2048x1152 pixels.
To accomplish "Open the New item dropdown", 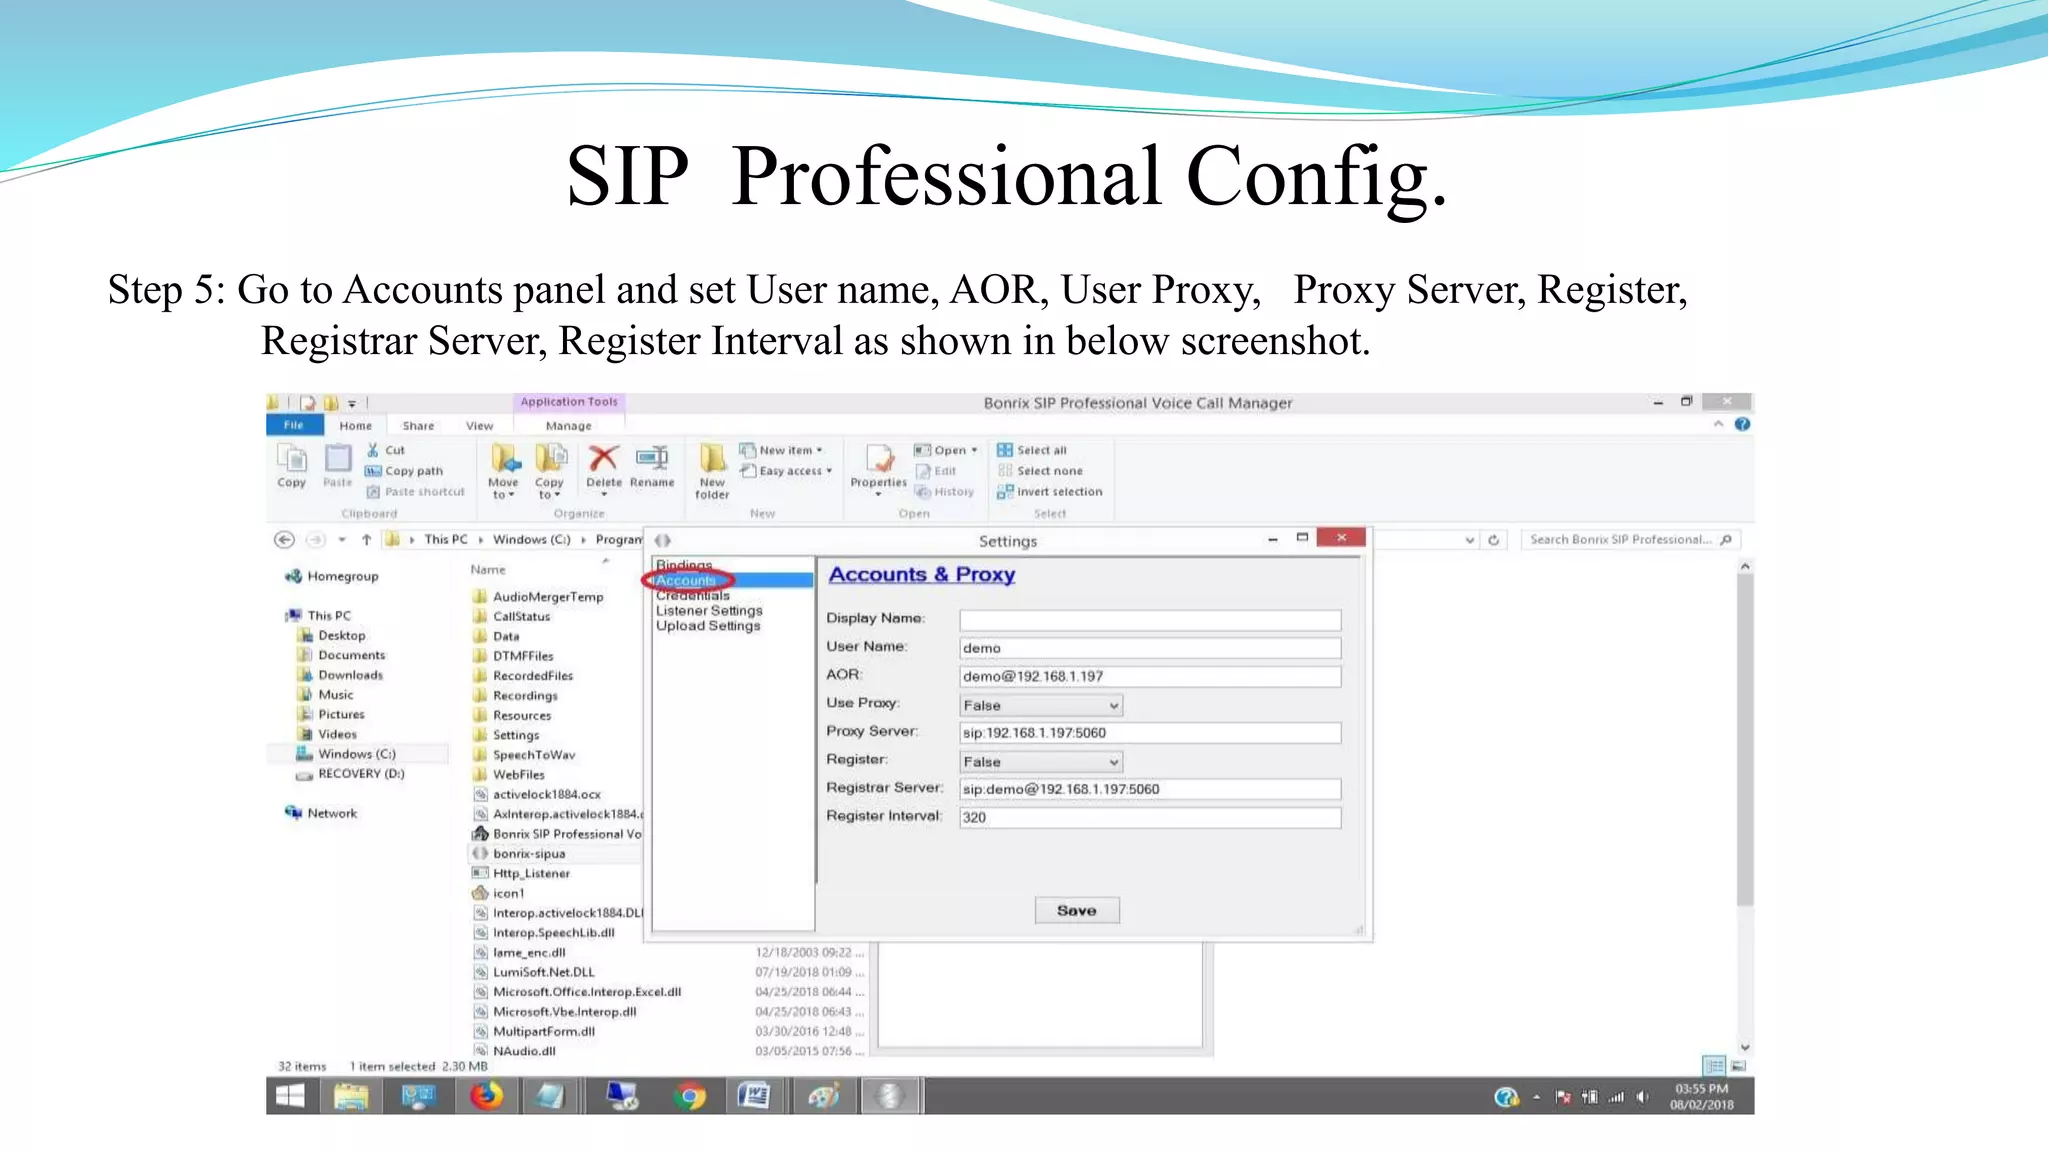I will click(782, 450).
